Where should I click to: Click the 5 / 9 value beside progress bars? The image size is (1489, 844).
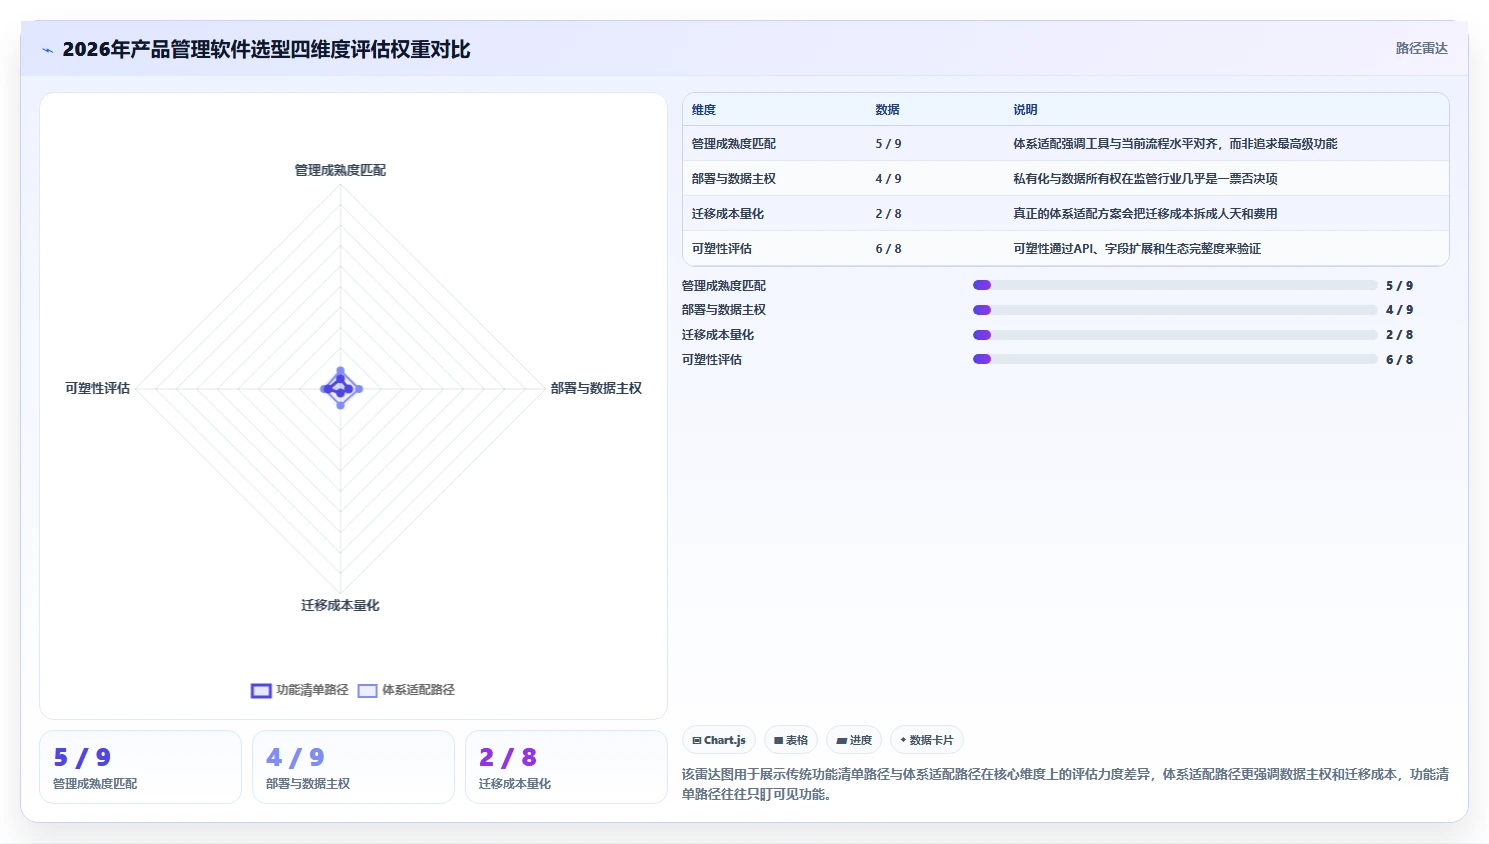click(1399, 285)
